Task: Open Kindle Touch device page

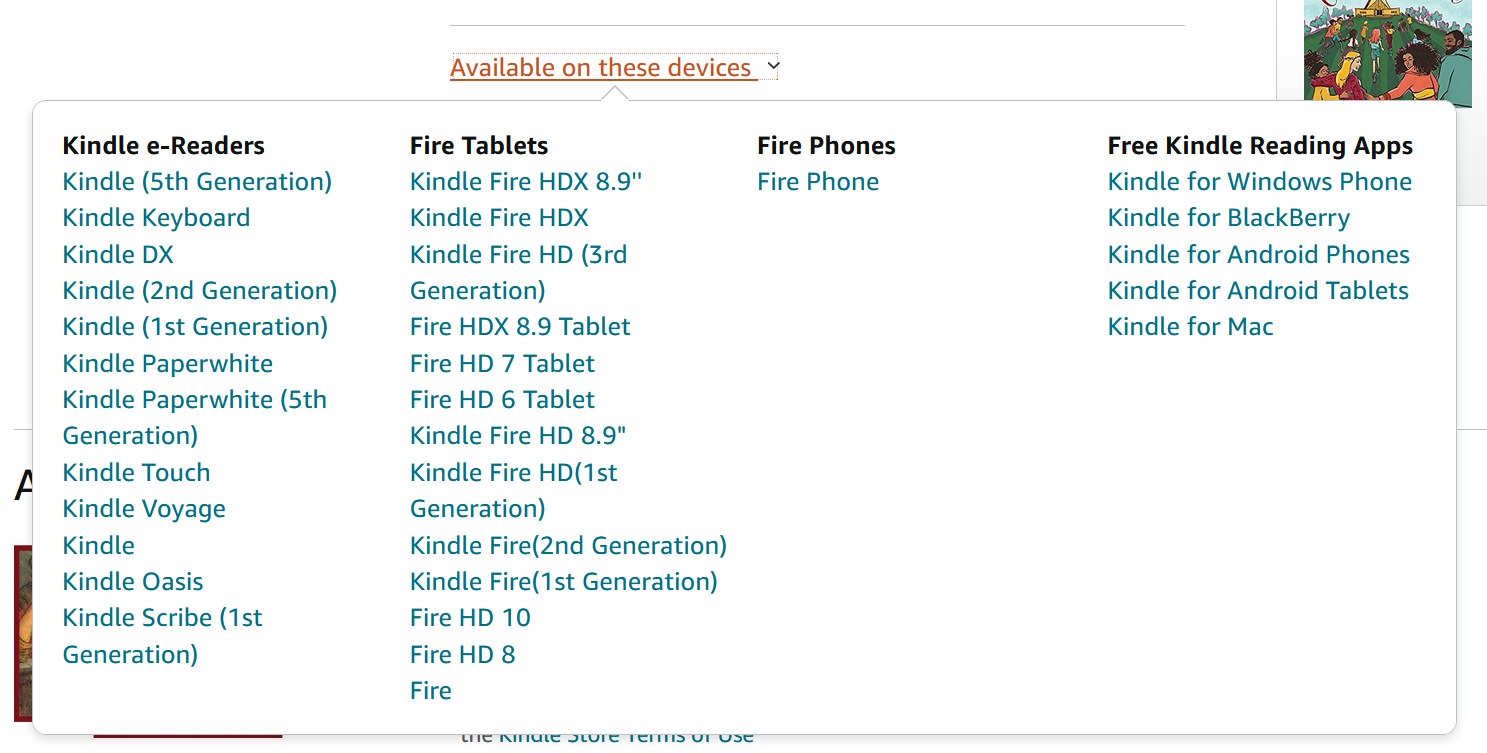Action: (x=136, y=471)
